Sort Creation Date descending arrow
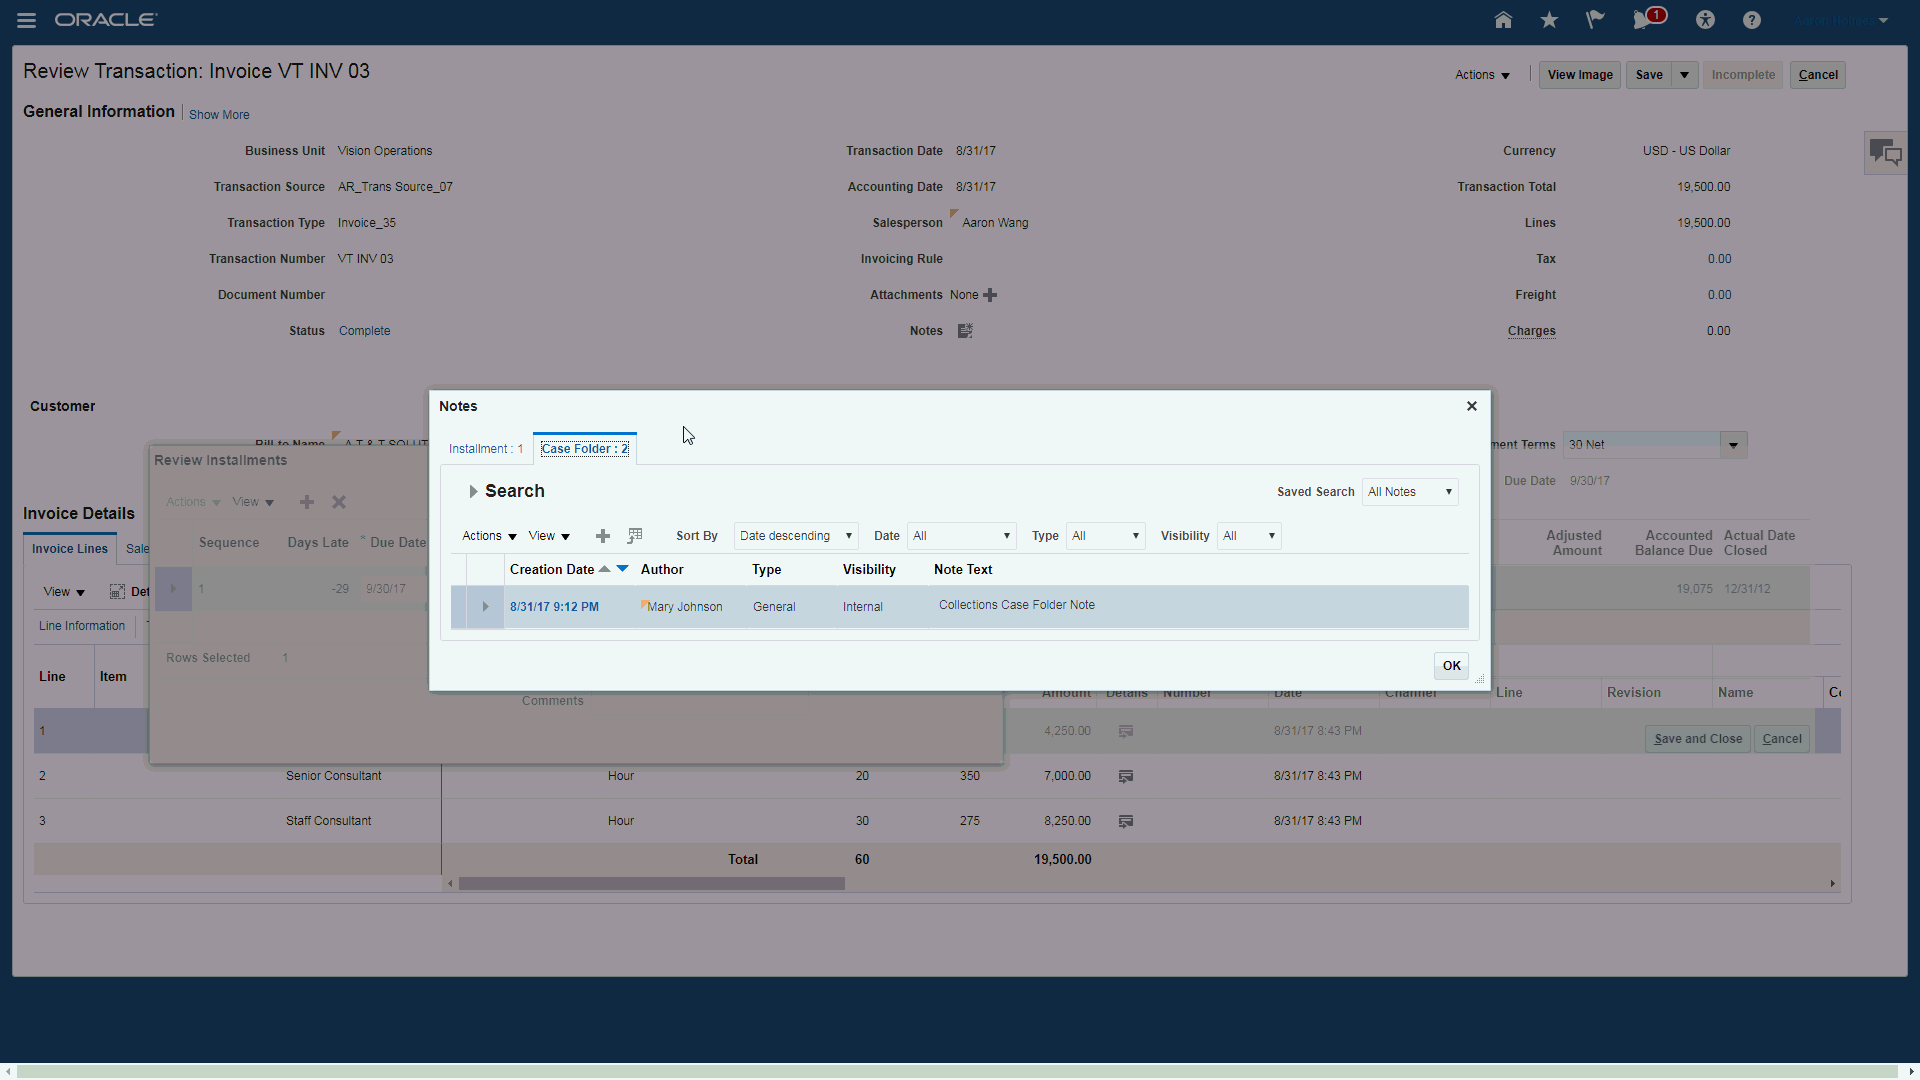Image resolution: width=1920 pixels, height=1080 pixels. click(622, 568)
